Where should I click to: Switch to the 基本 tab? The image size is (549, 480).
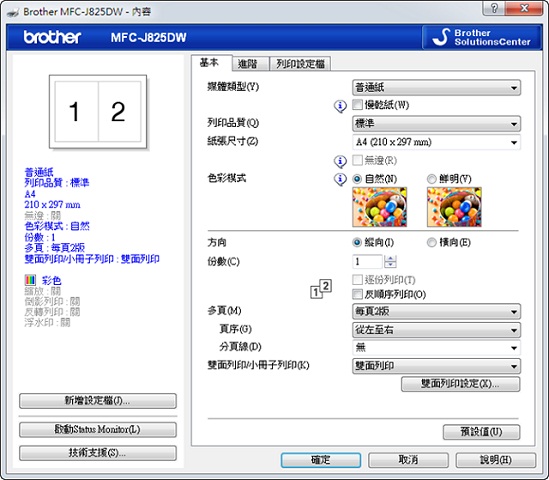(211, 63)
